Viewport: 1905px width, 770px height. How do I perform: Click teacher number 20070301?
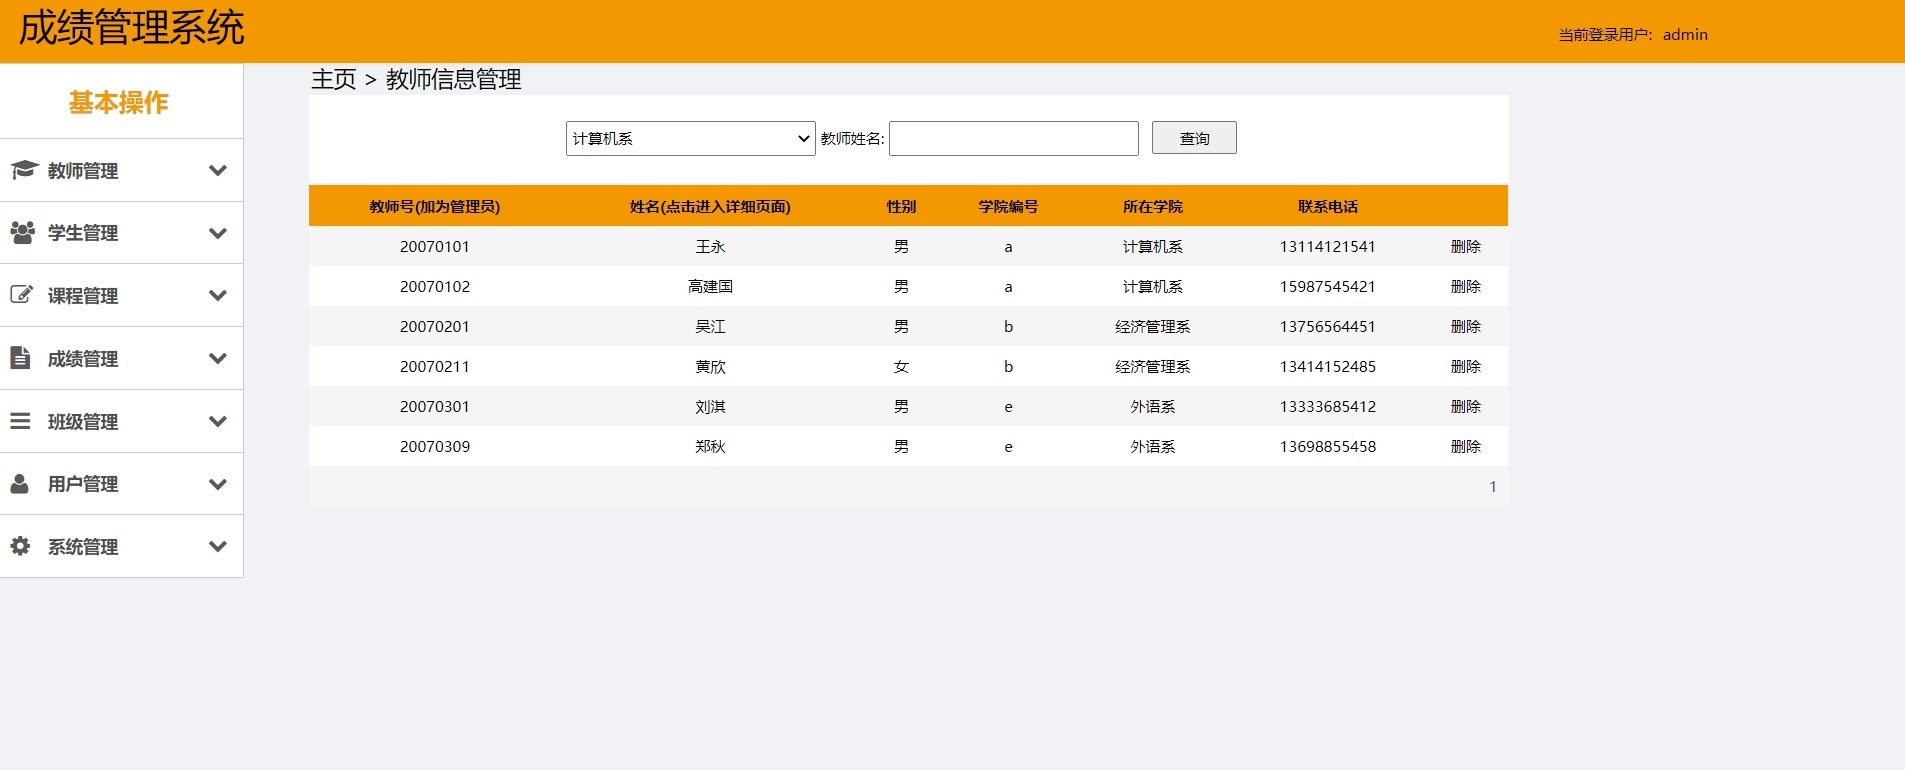(x=435, y=406)
